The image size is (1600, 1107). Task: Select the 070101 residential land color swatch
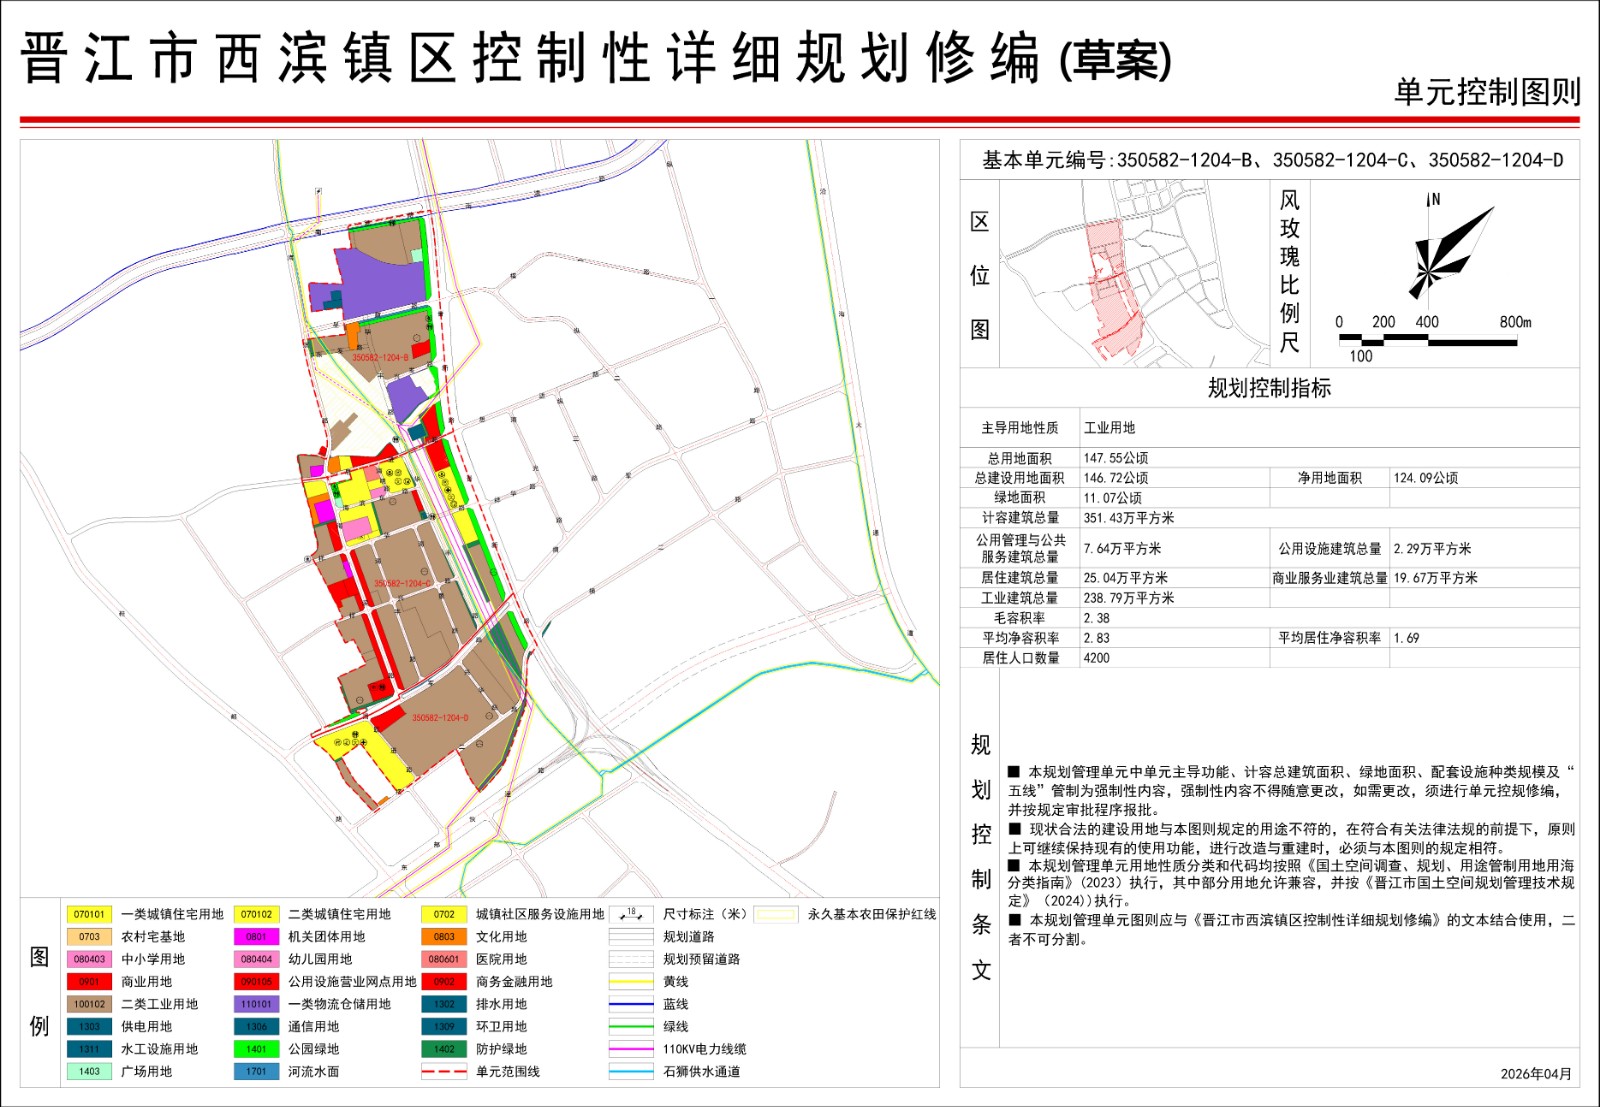[x=89, y=914]
